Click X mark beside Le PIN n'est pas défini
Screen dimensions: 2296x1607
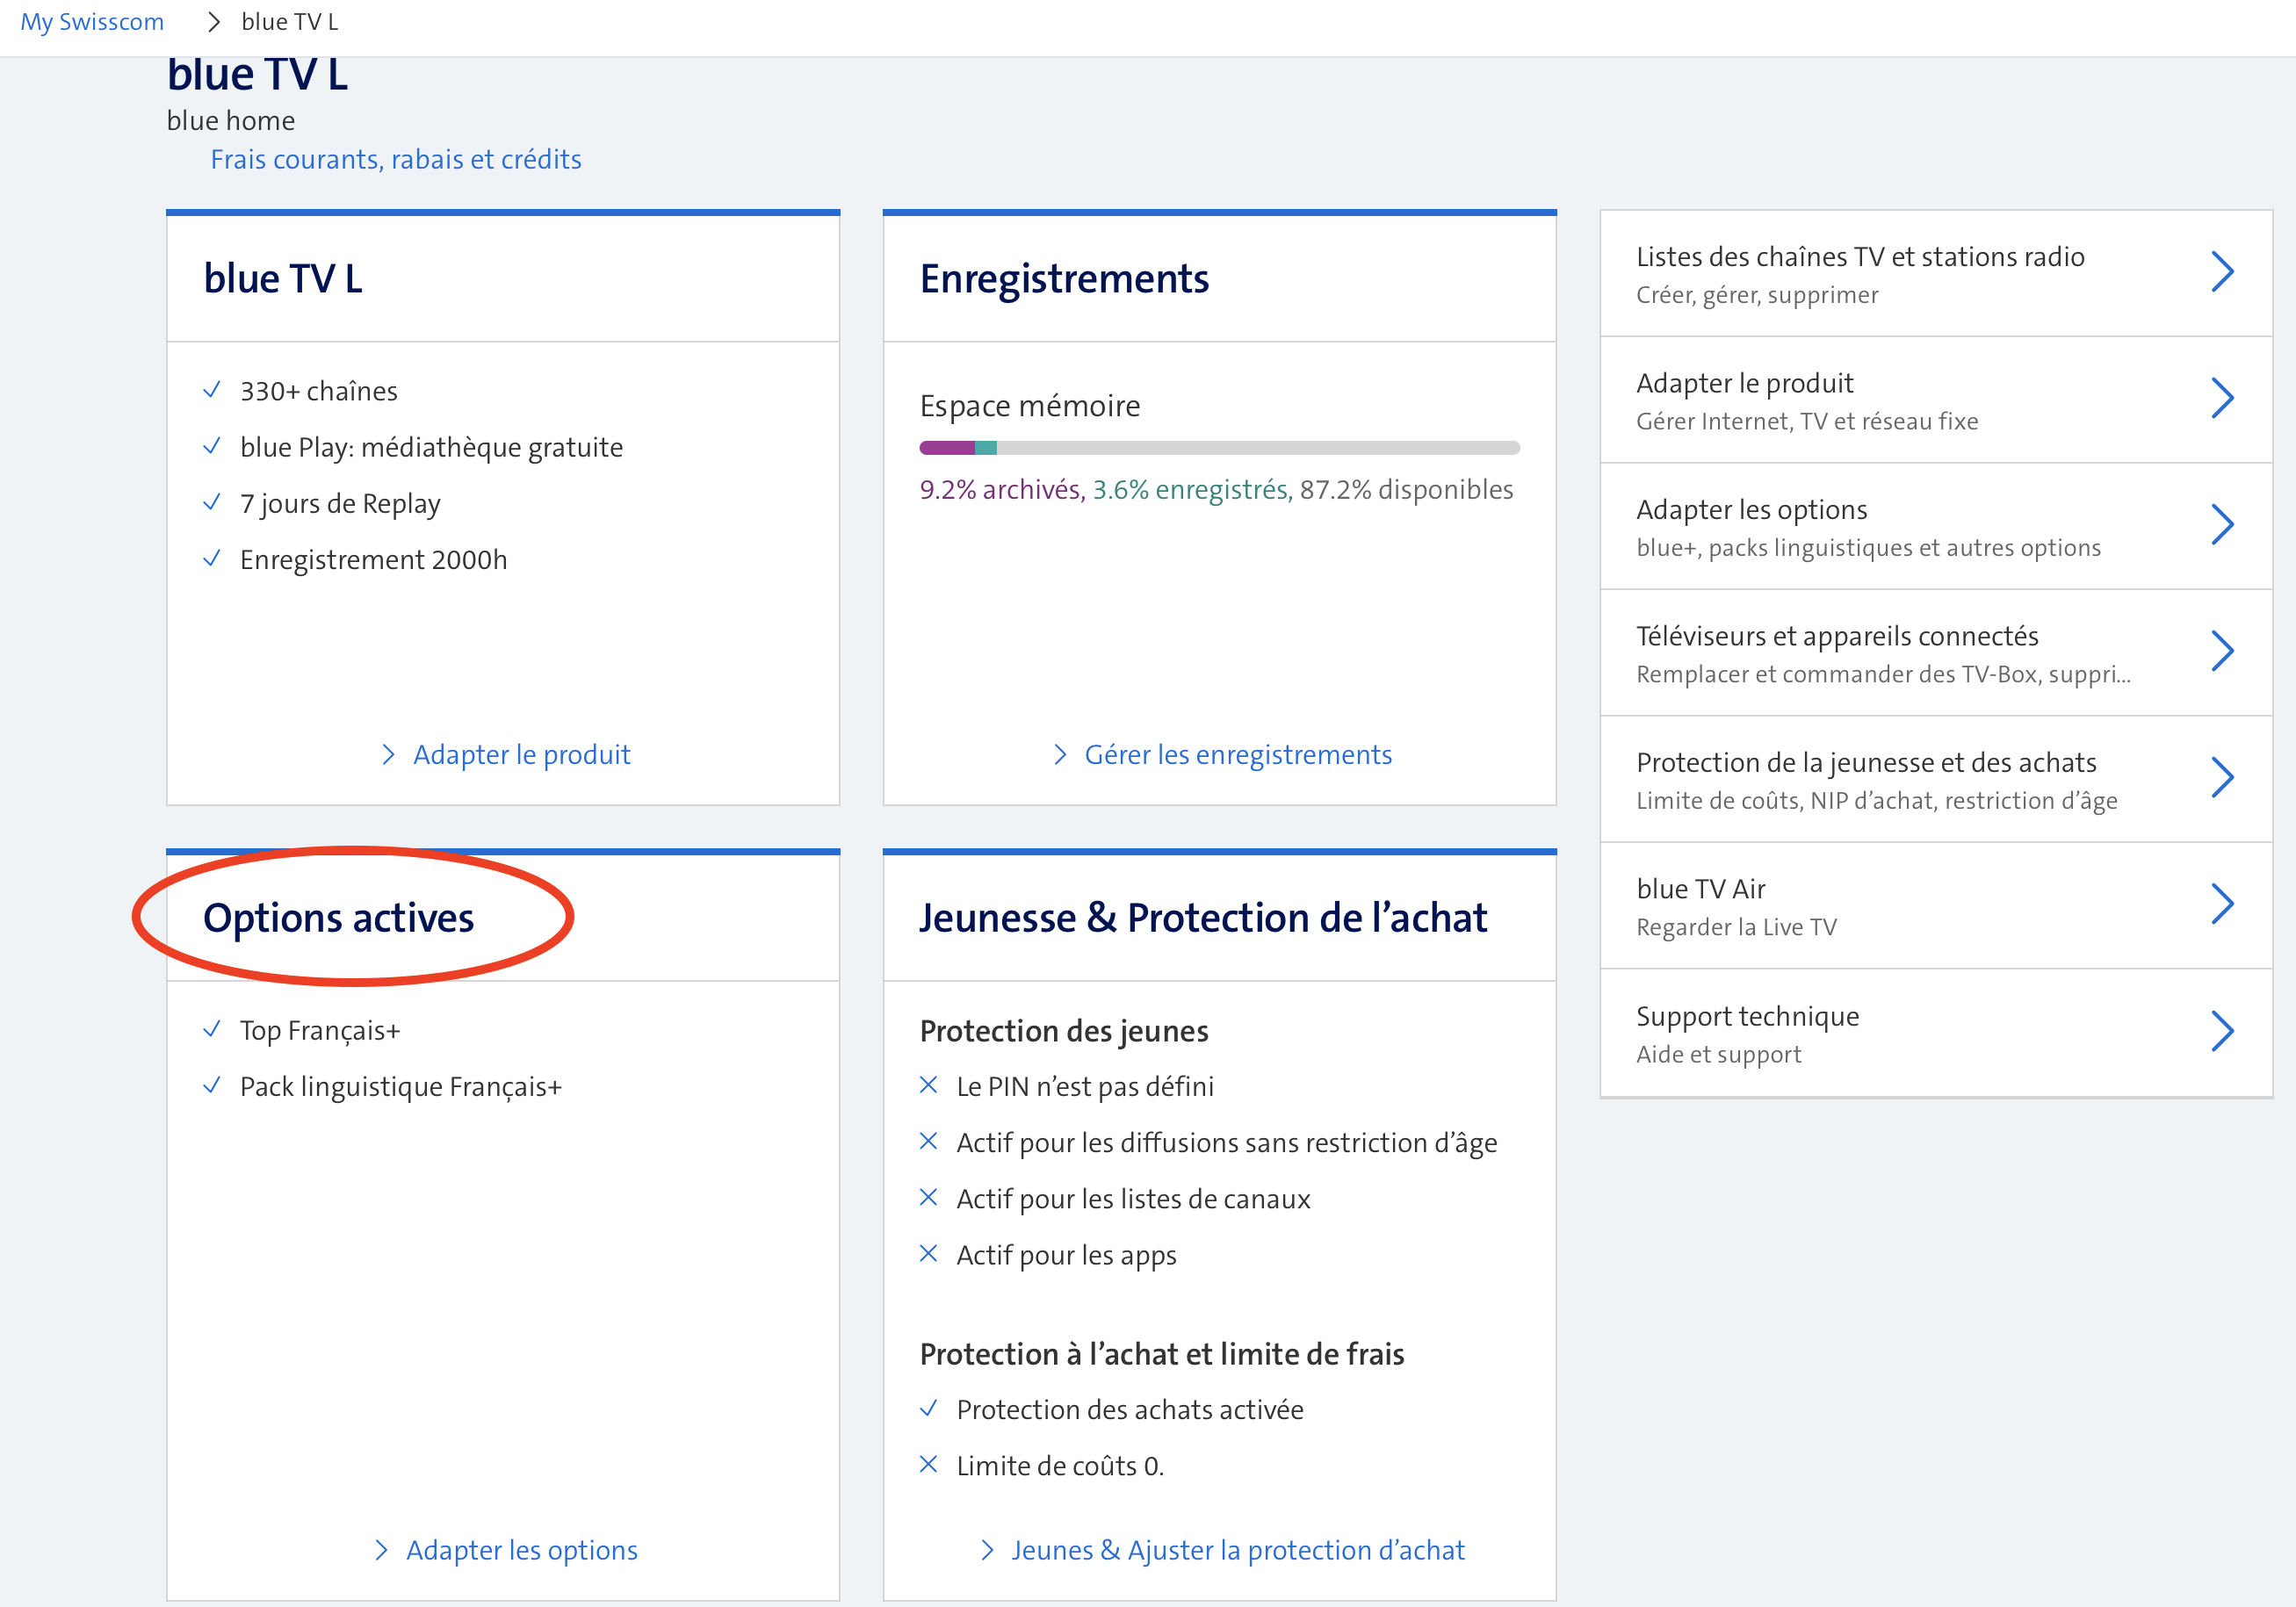(928, 1085)
